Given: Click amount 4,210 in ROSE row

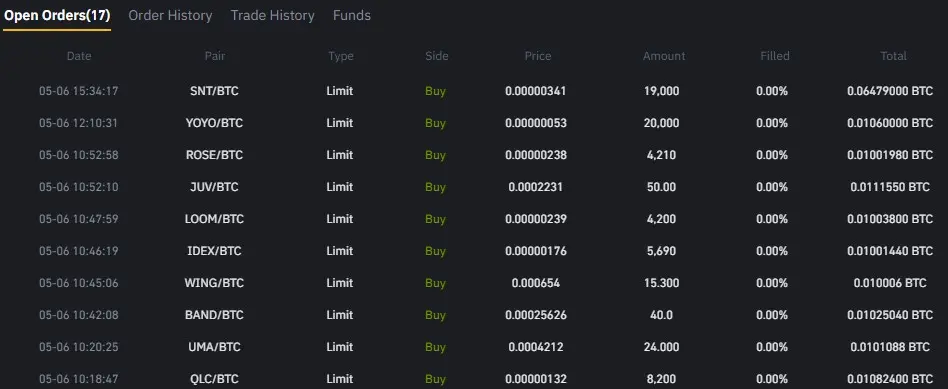Looking at the screenshot, I should (x=661, y=155).
